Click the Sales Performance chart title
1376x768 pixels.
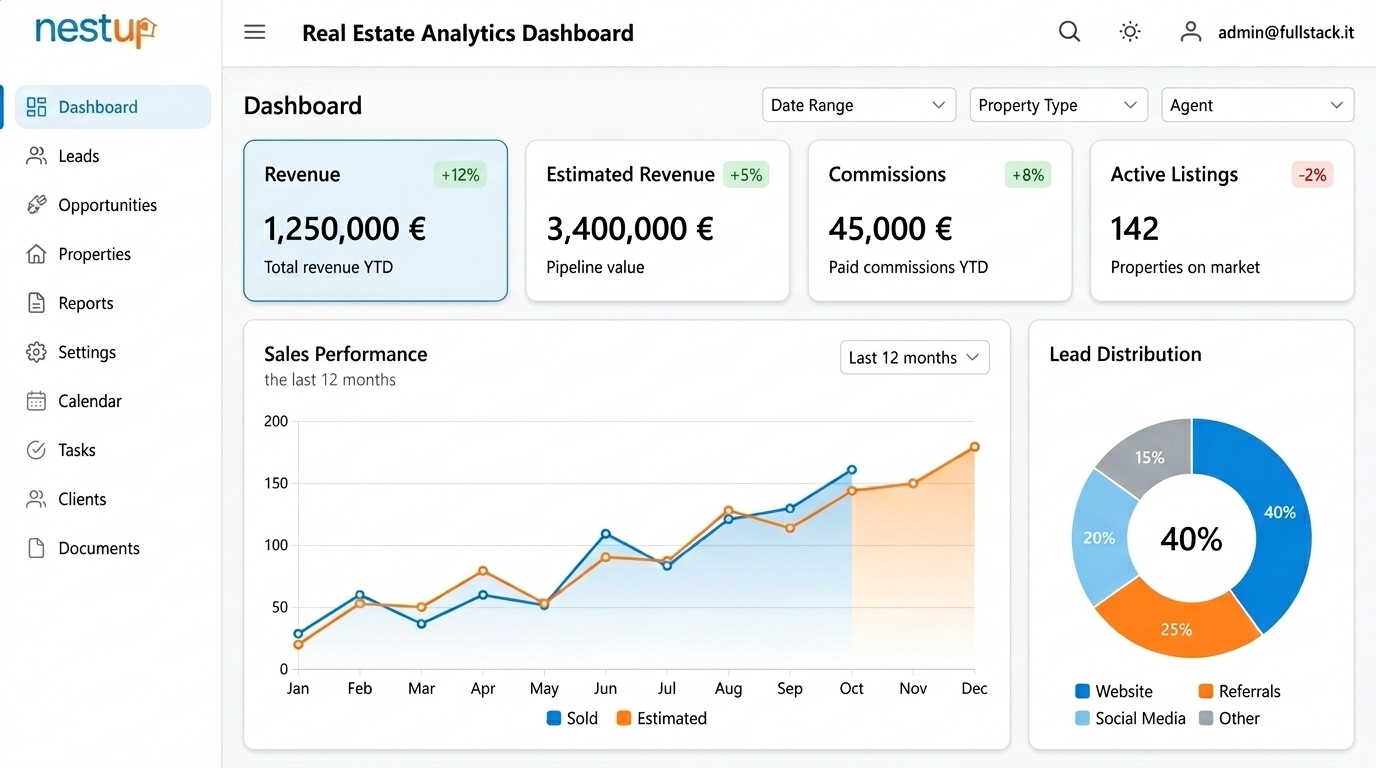346,354
